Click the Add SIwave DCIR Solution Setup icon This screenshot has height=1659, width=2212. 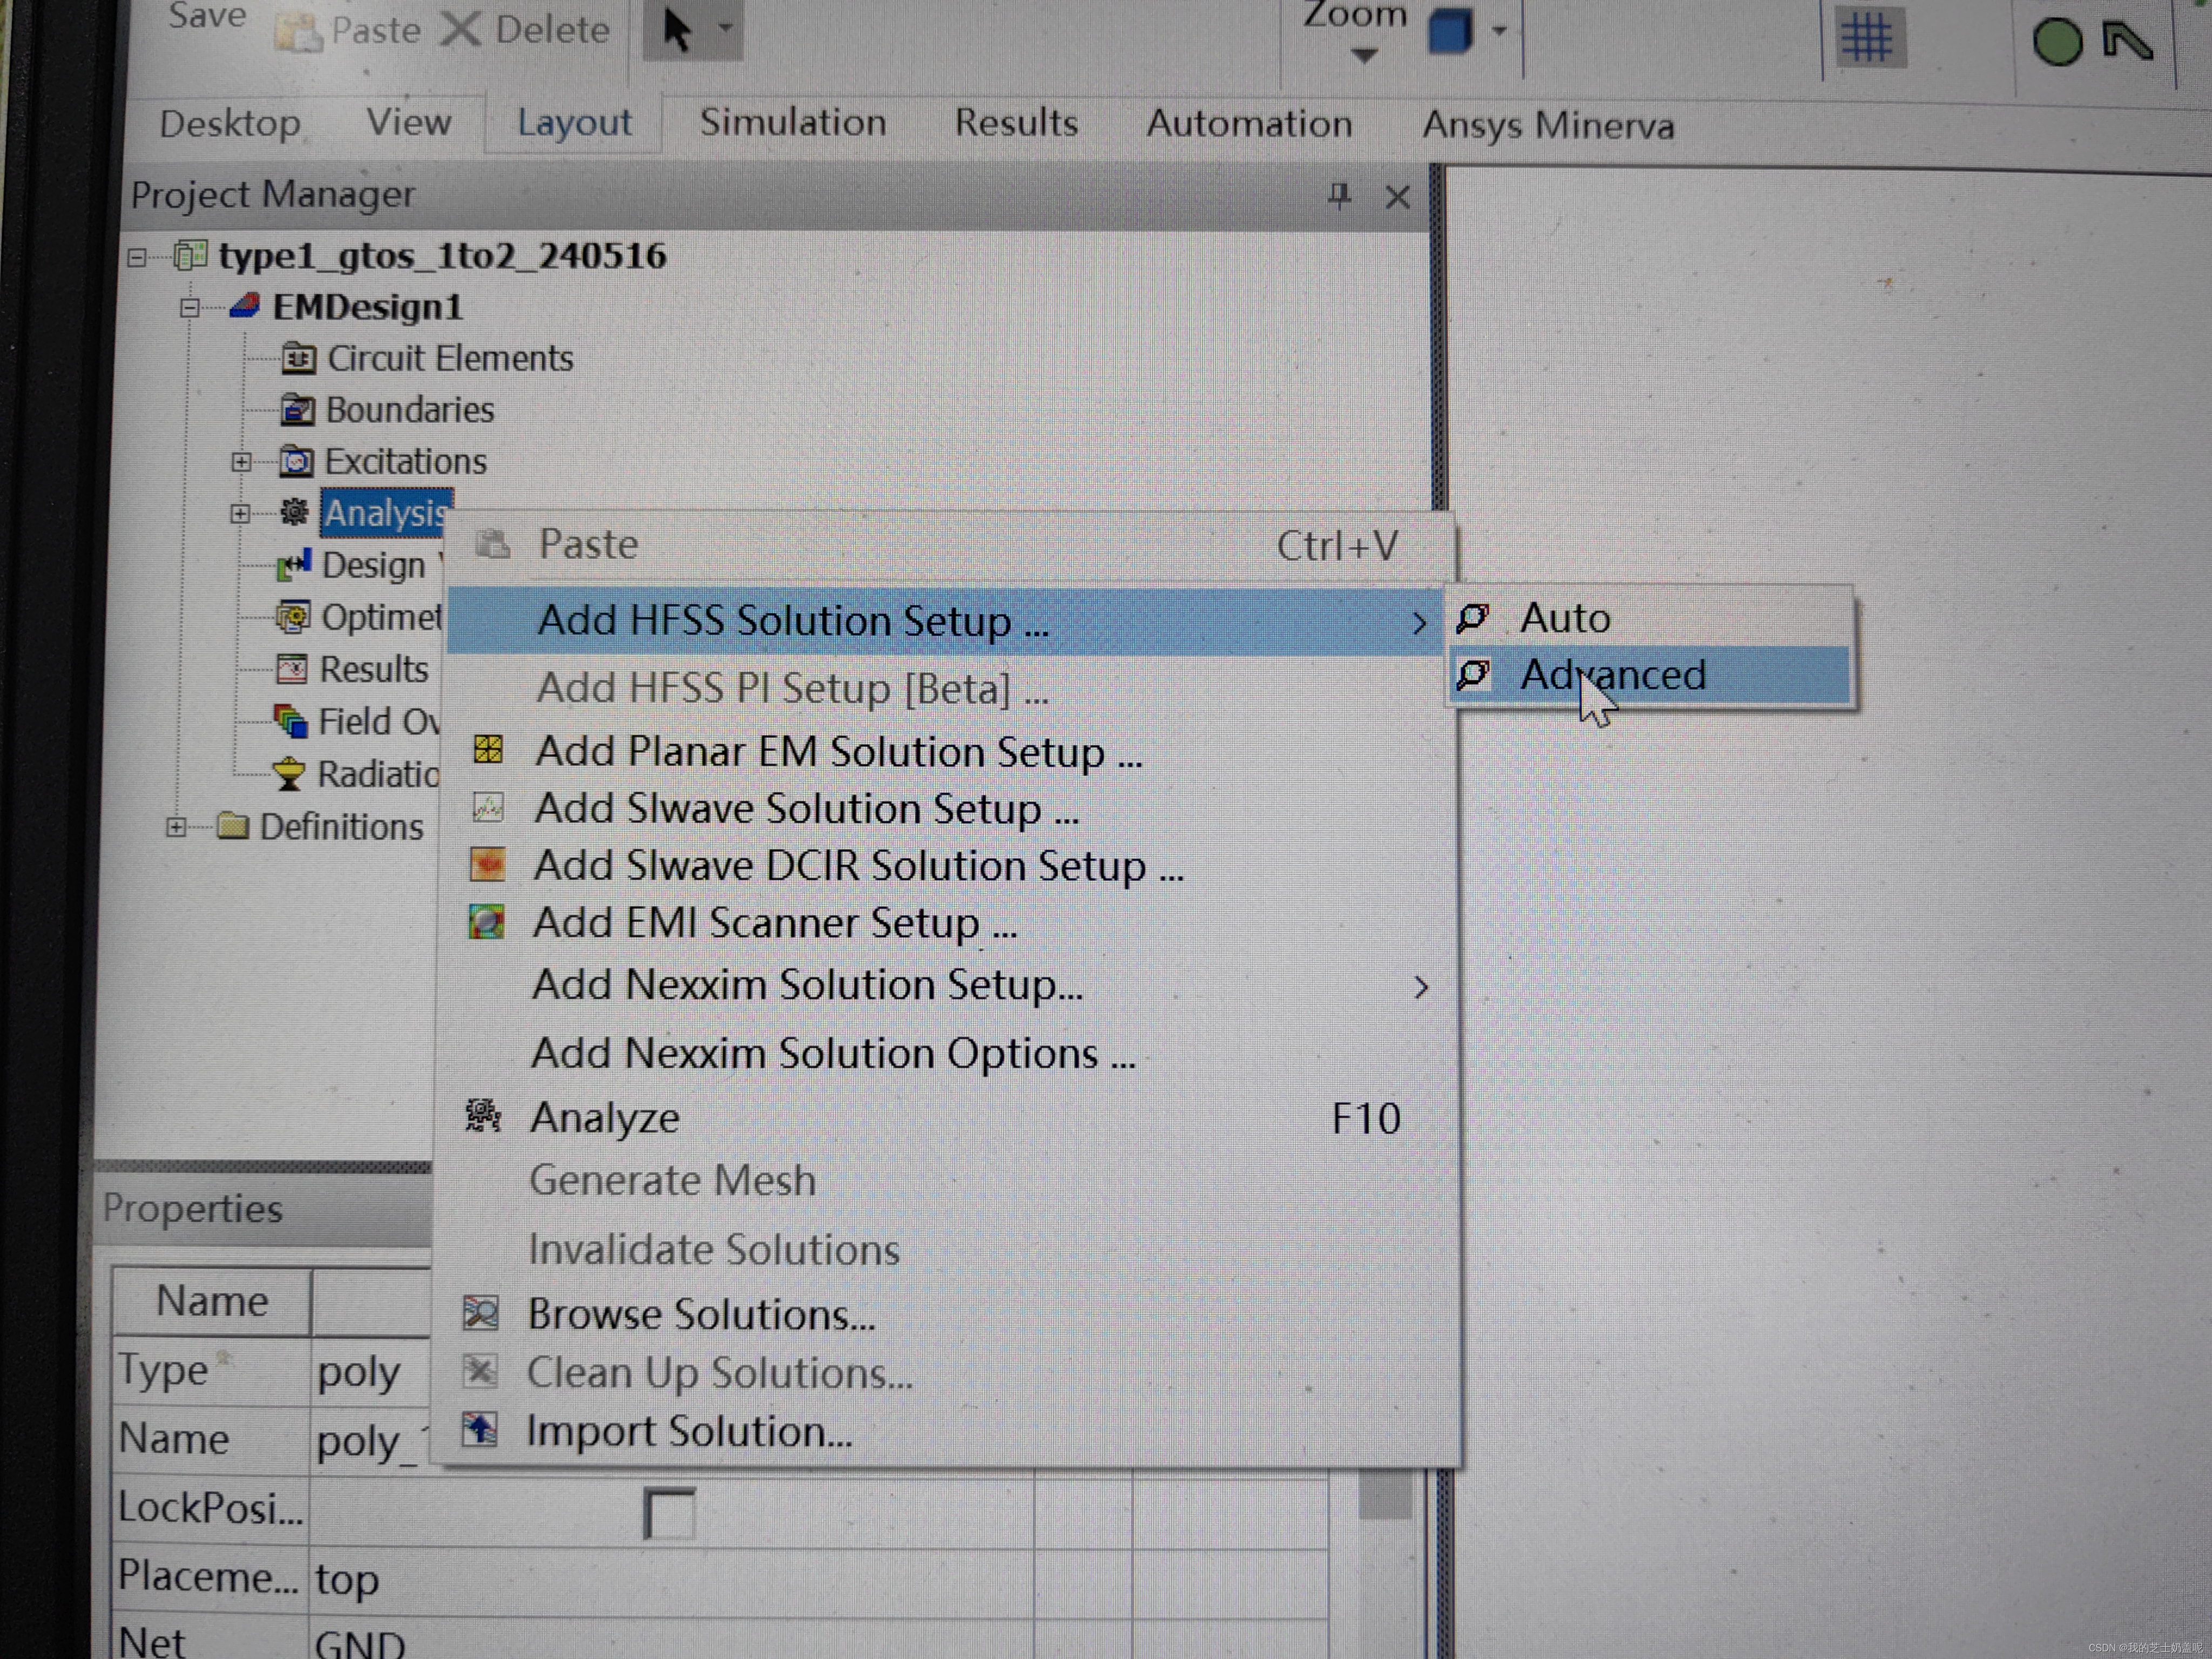(487, 864)
